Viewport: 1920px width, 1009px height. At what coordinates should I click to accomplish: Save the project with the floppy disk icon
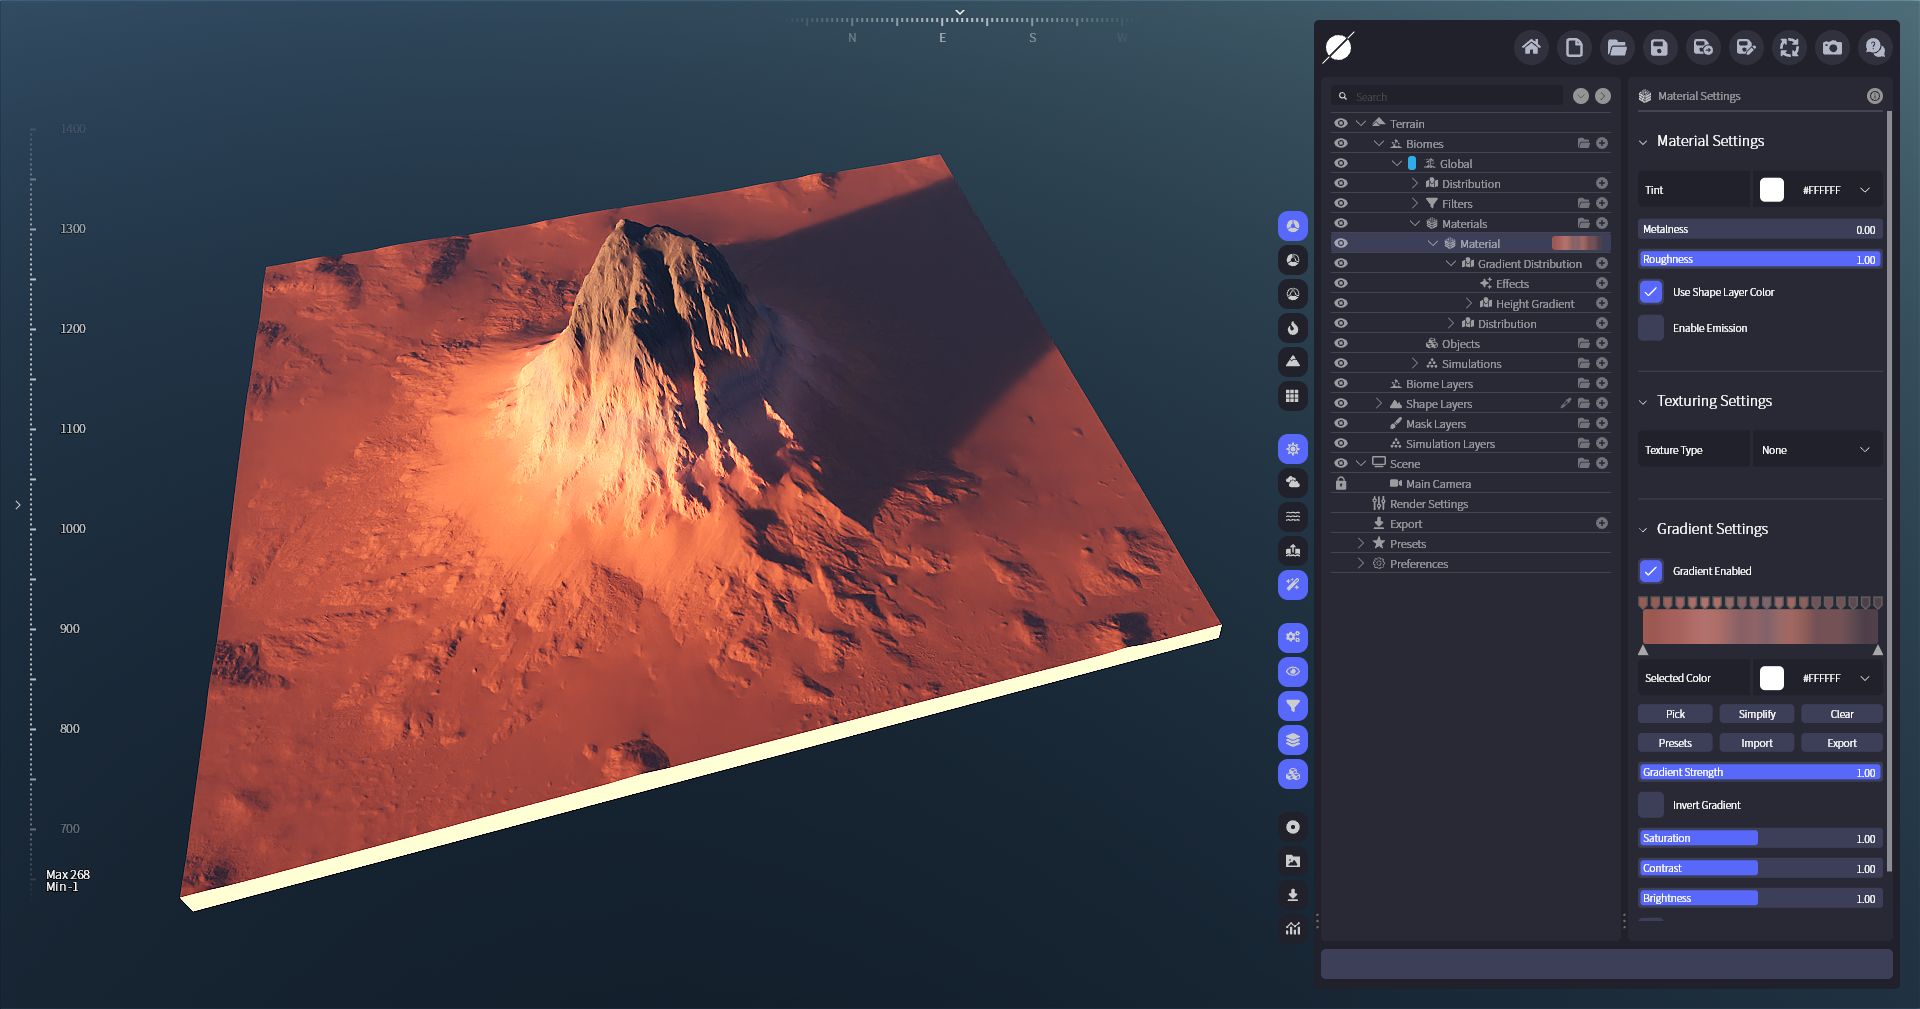(1659, 47)
